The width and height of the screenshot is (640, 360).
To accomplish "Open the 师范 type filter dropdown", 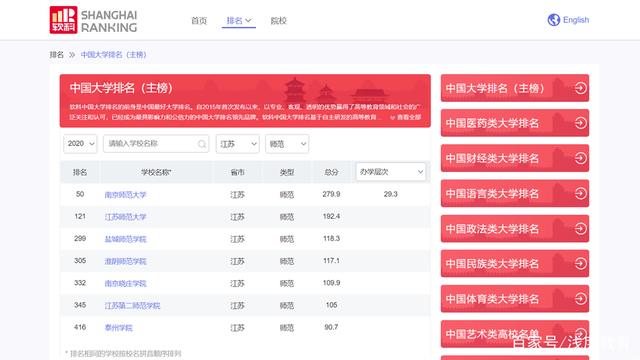I will point(287,144).
